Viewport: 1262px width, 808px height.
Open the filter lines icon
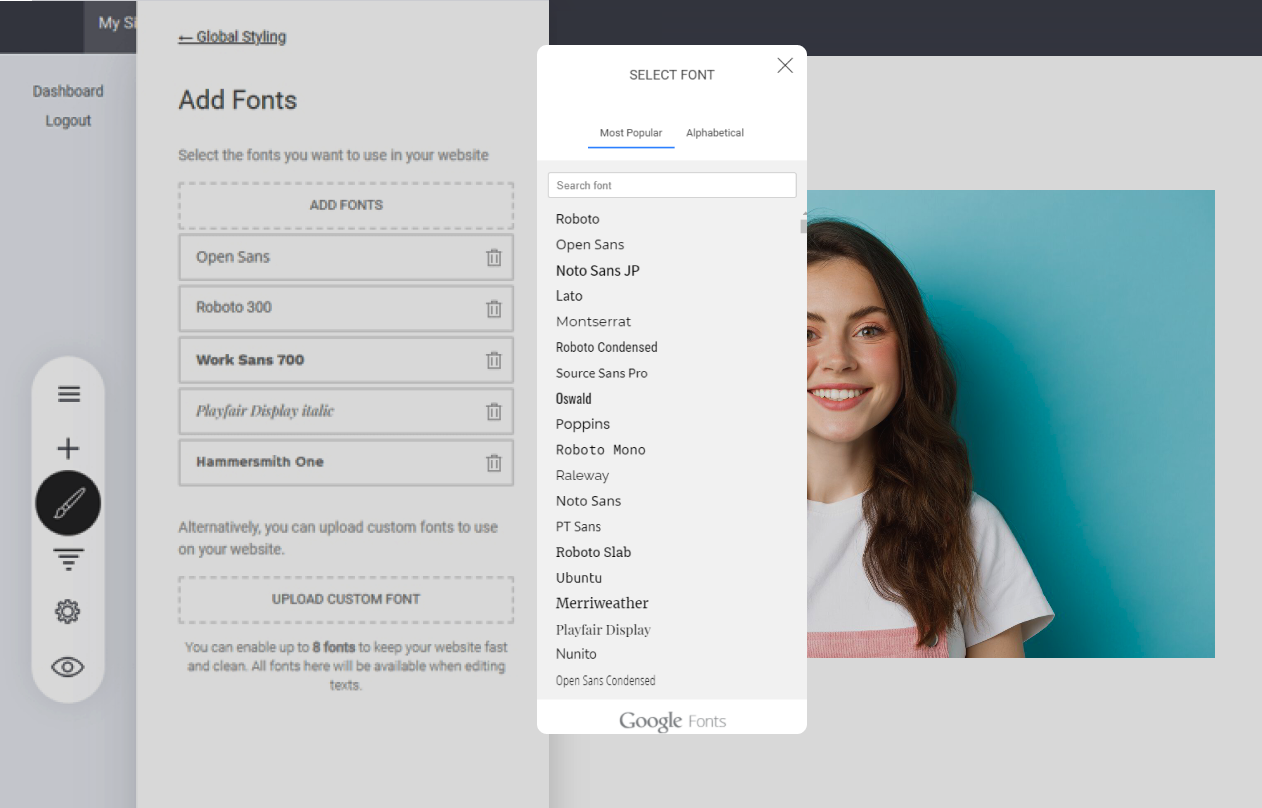(68, 558)
